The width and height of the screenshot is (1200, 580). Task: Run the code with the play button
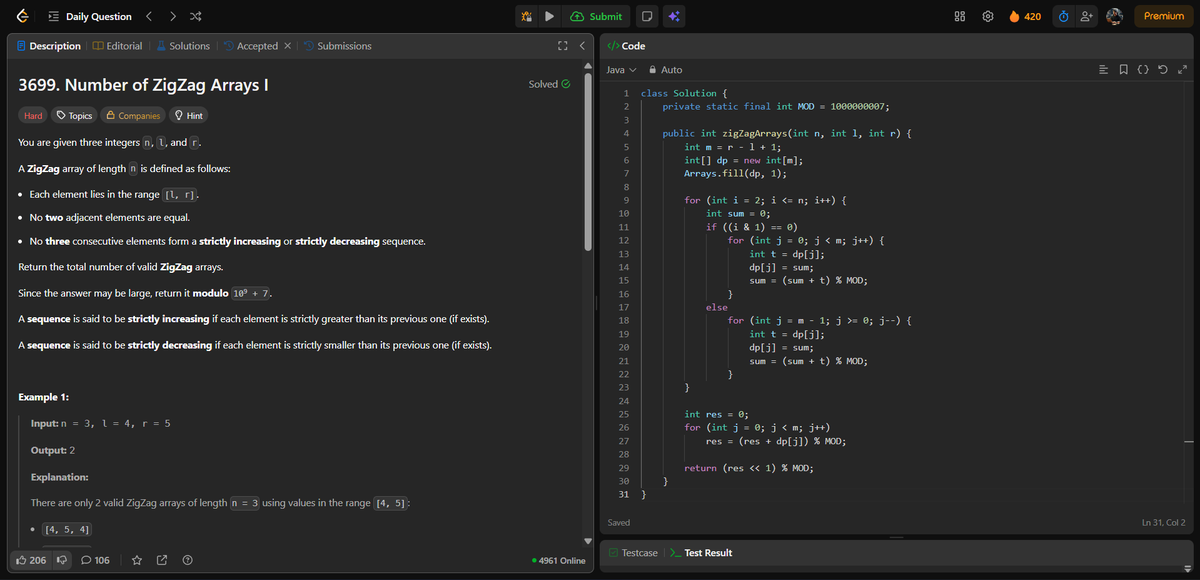click(550, 16)
